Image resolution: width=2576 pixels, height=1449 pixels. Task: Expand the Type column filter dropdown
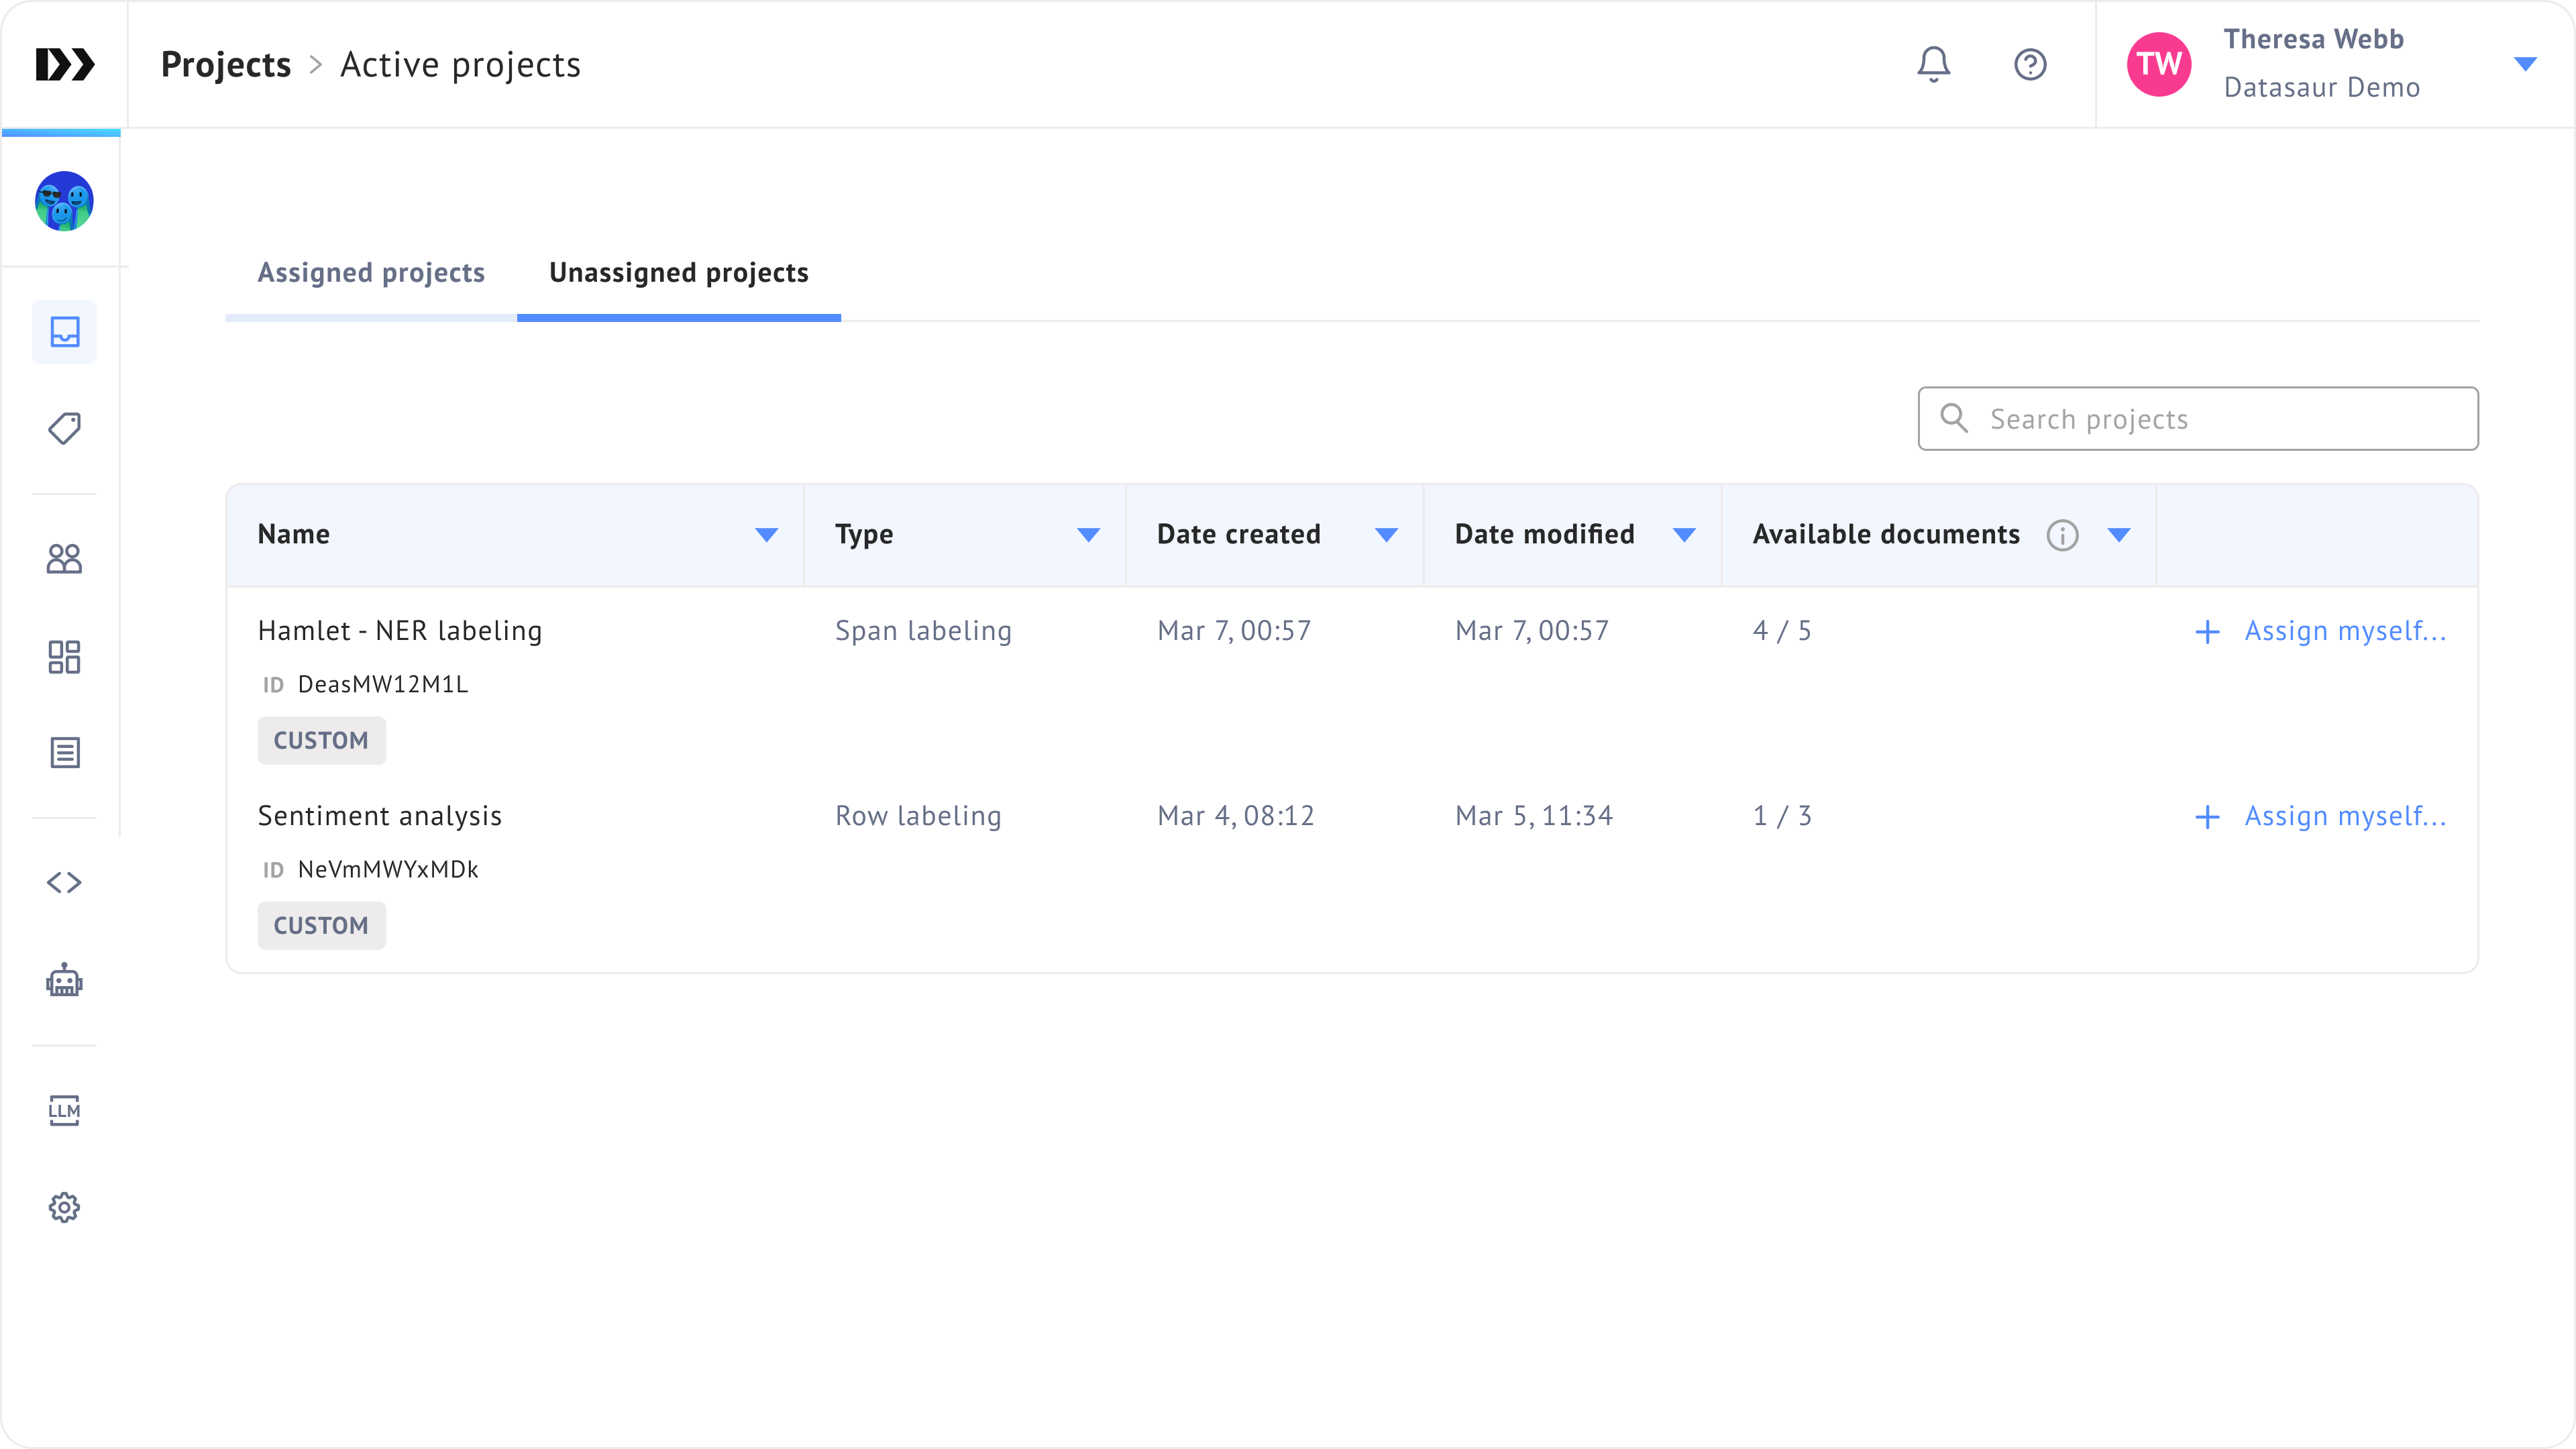tap(1088, 535)
